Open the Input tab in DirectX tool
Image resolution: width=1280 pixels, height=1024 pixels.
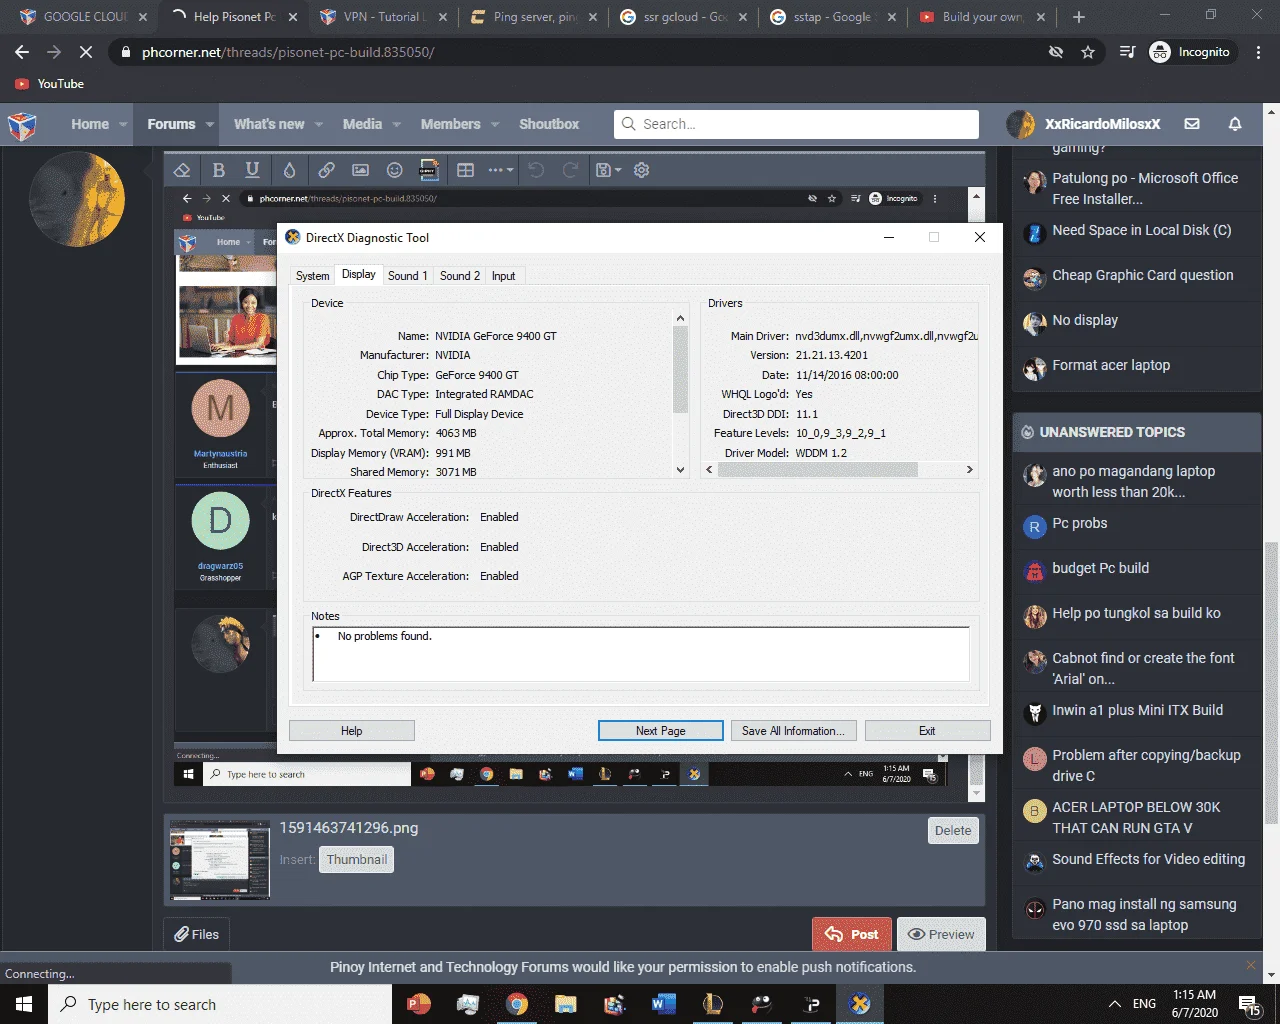pos(504,276)
